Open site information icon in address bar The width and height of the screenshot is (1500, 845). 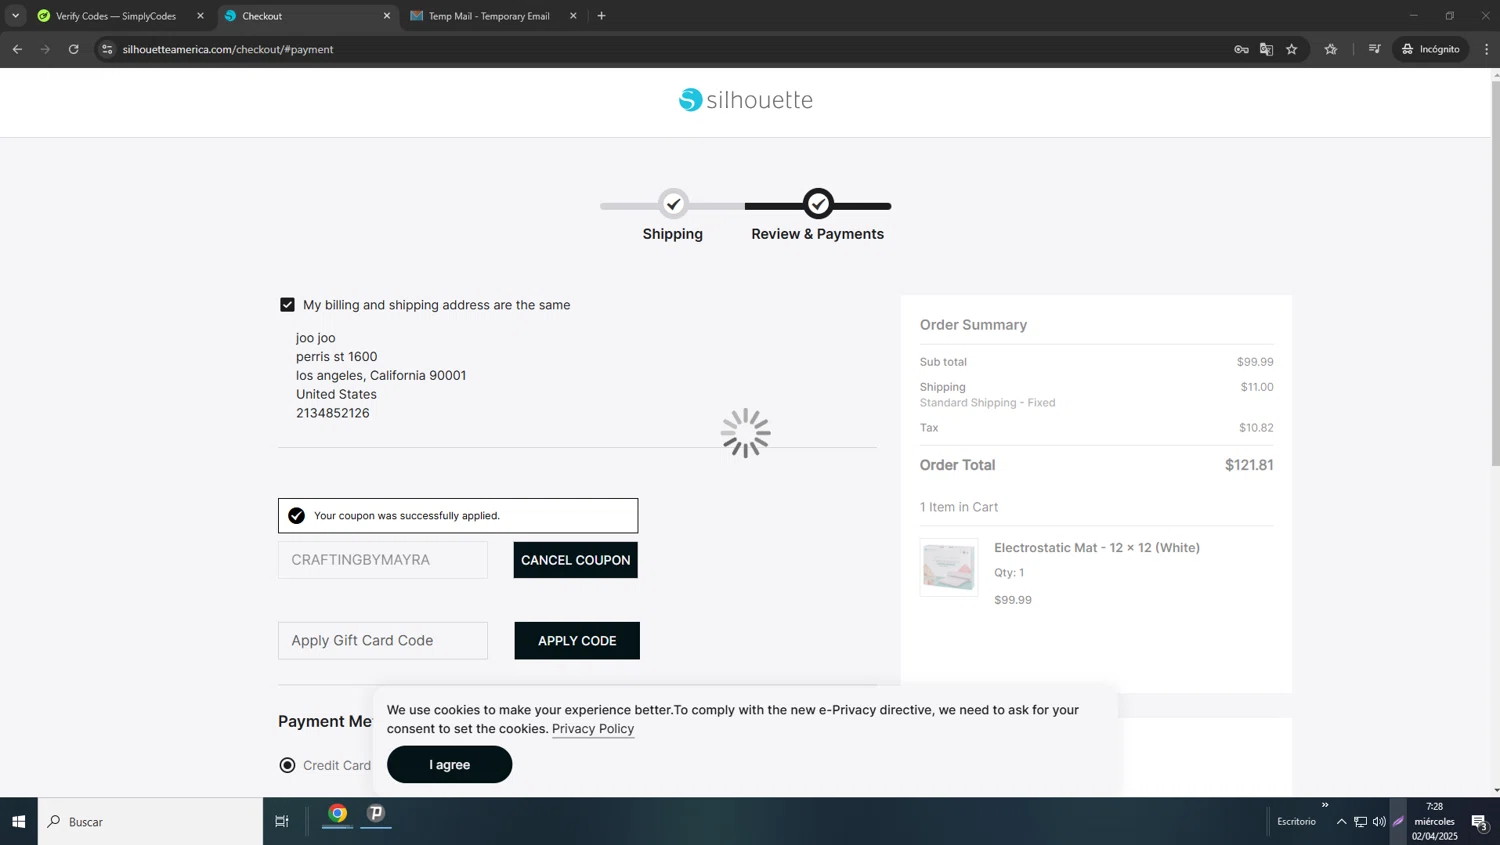pyautogui.click(x=107, y=49)
